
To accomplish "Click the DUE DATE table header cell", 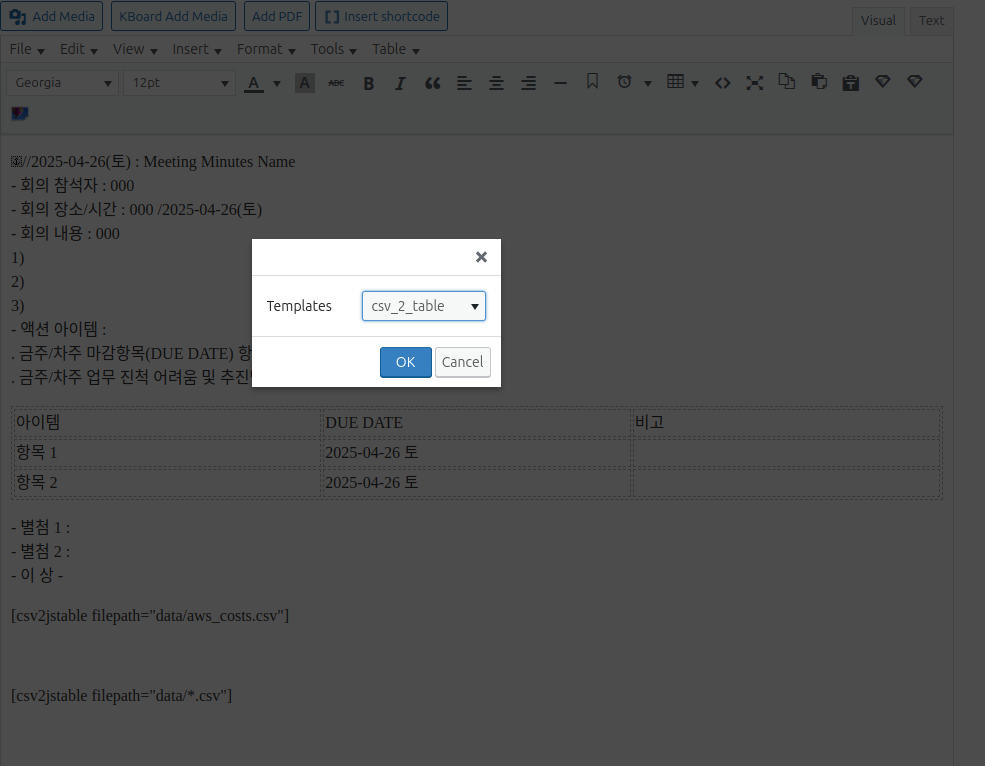I will pyautogui.click(x=476, y=422).
